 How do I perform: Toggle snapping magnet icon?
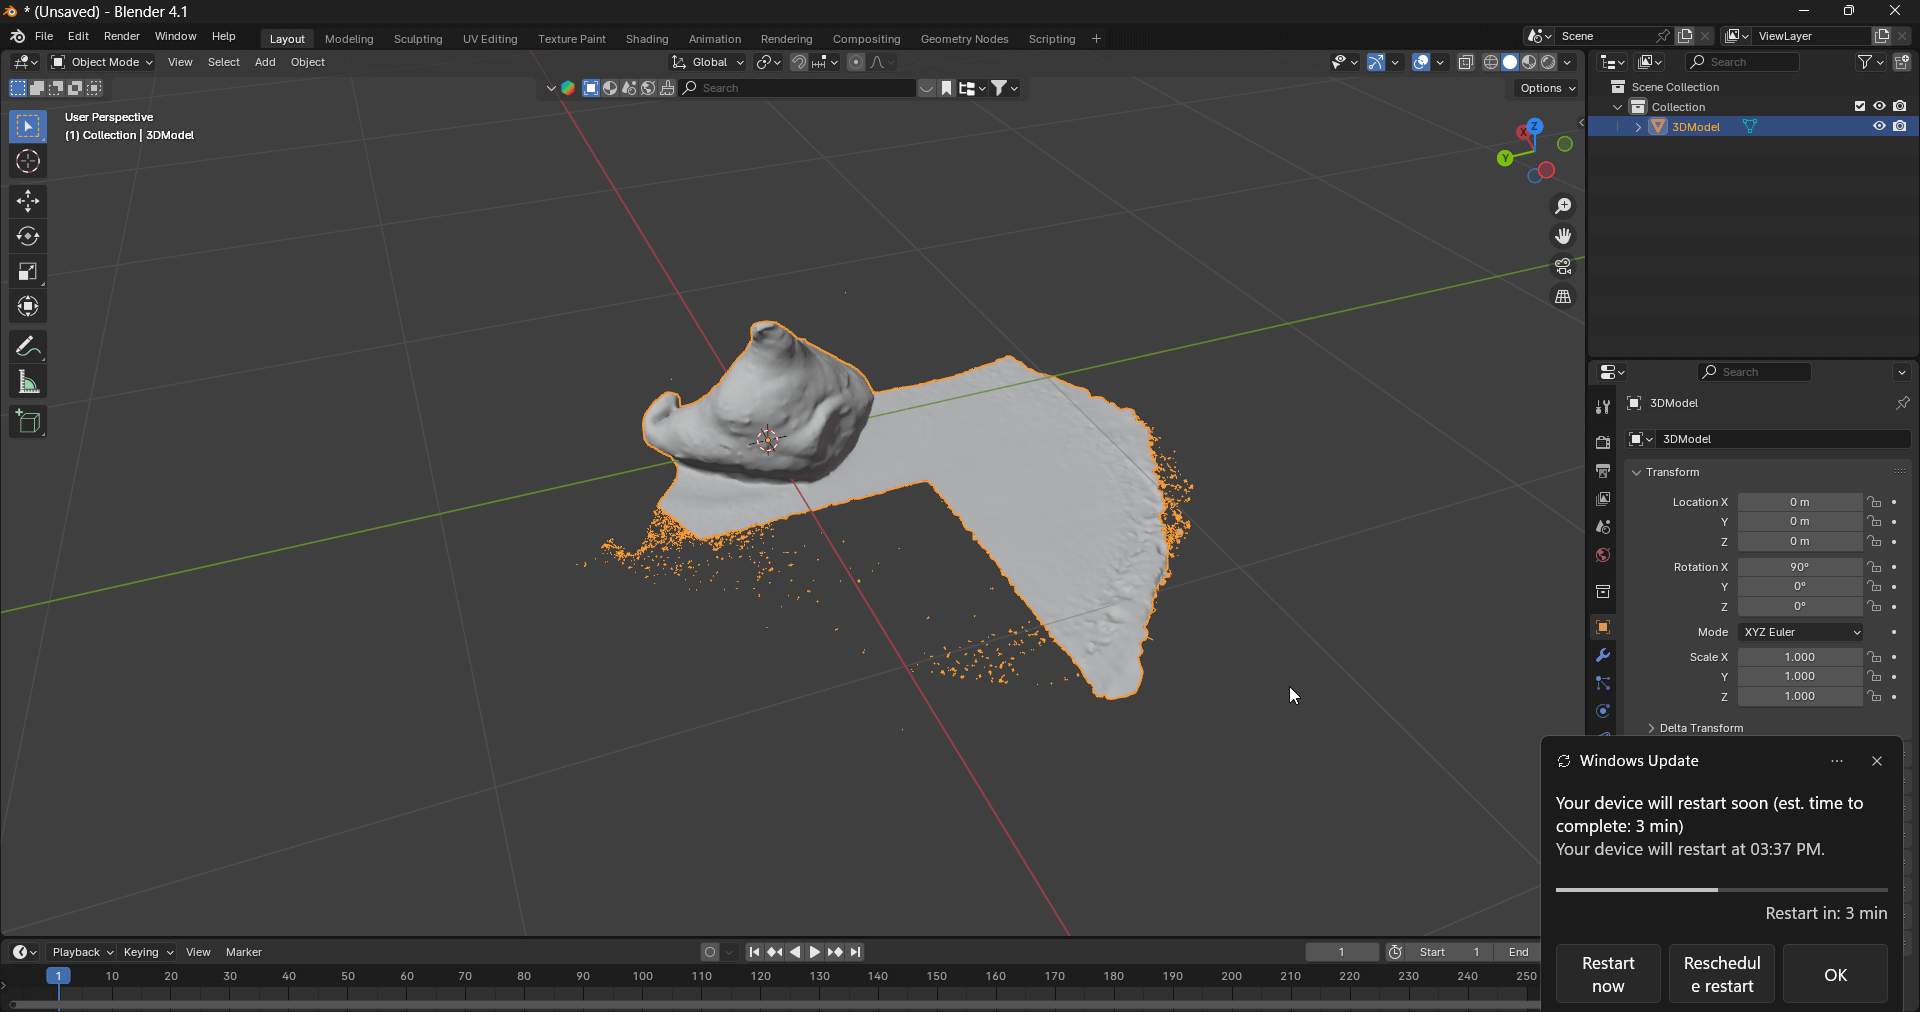(799, 62)
